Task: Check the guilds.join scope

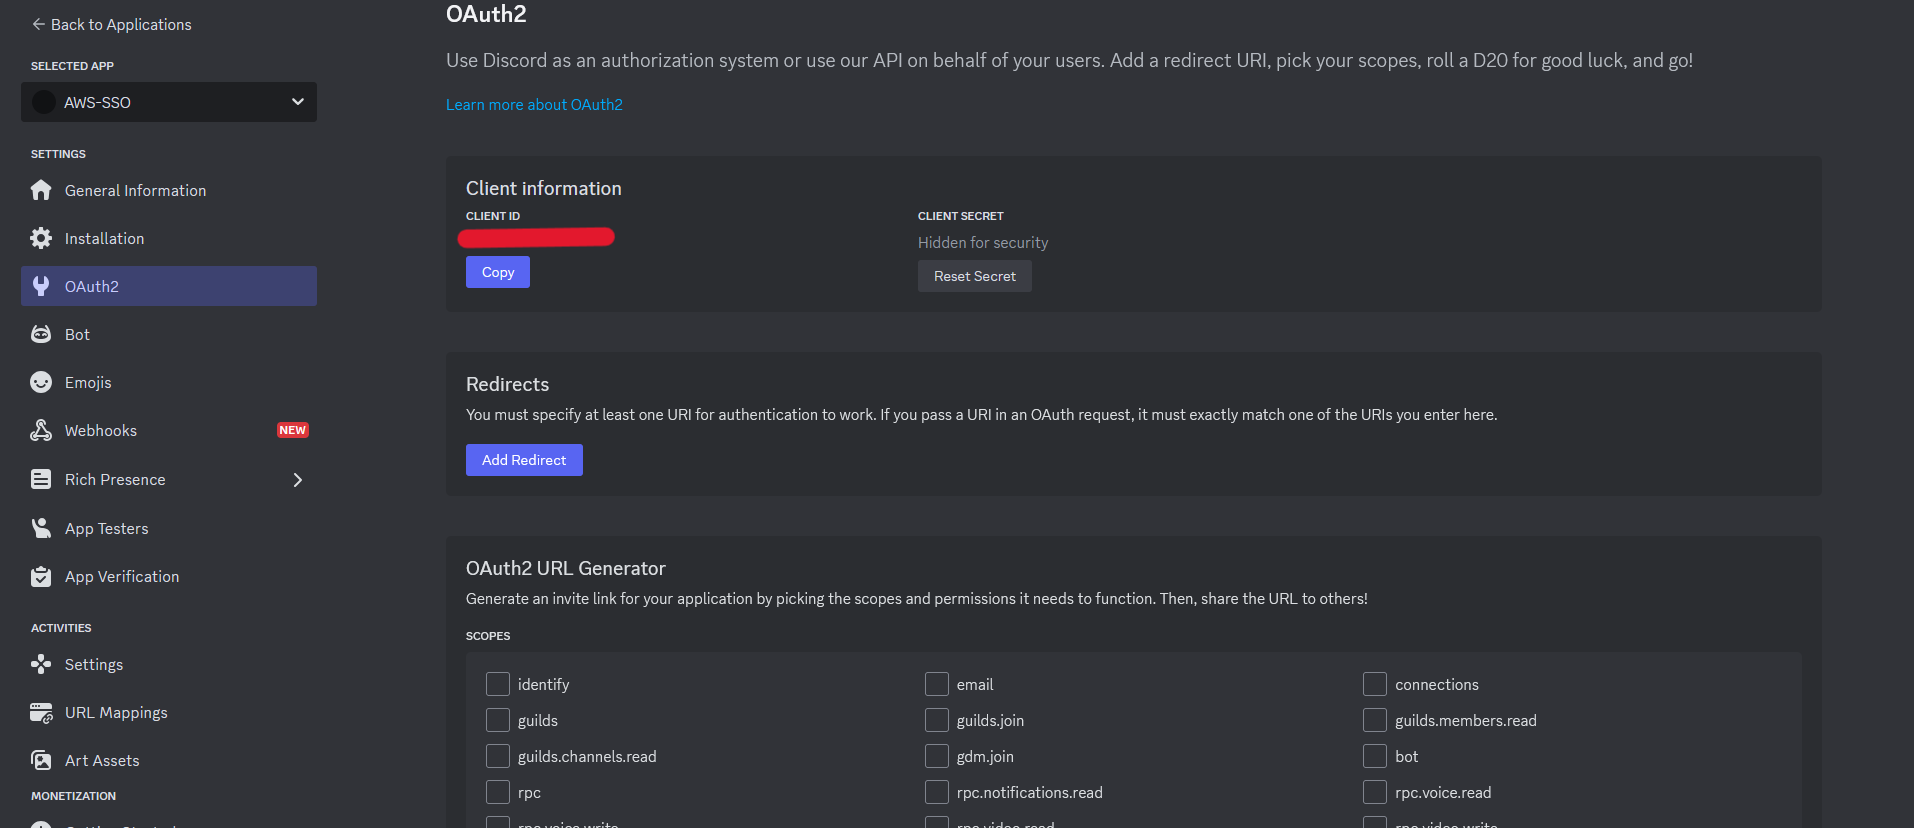Action: pyautogui.click(x=937, y=720)
